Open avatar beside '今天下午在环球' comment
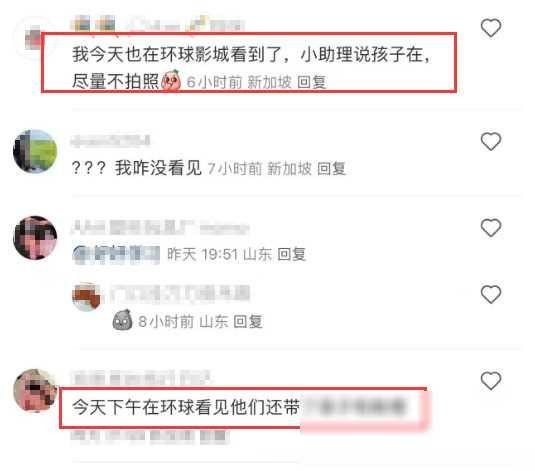 tap(35, 390)
